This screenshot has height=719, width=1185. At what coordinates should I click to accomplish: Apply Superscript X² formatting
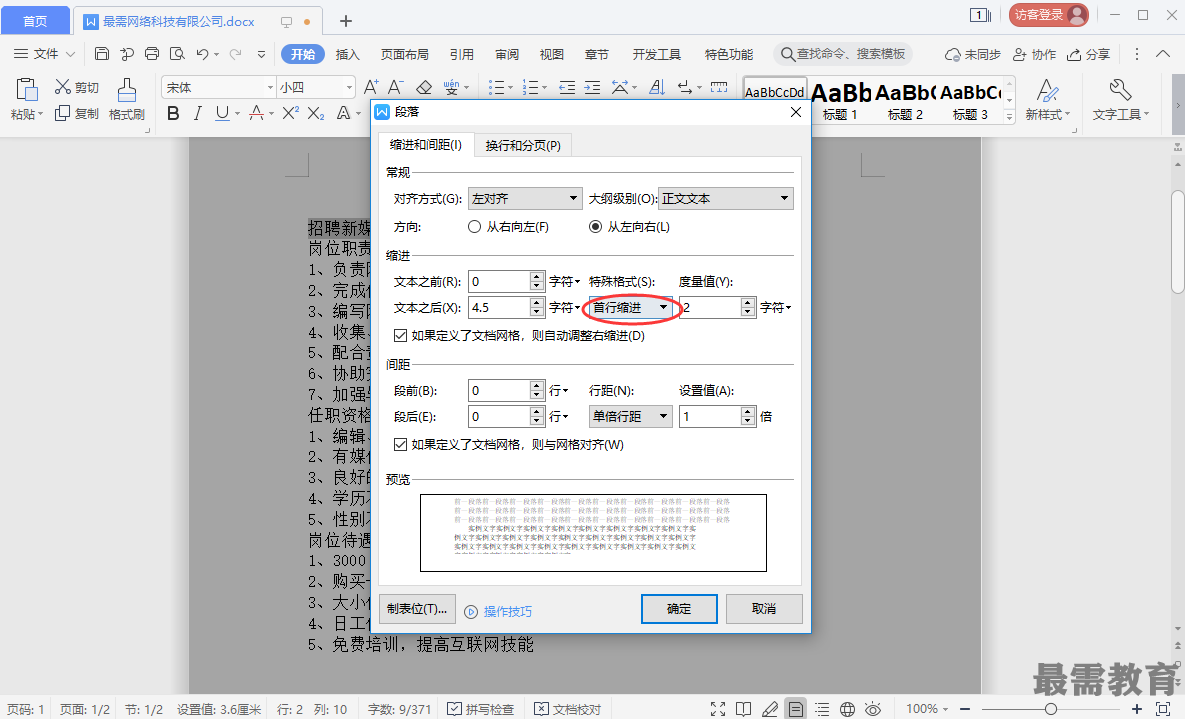[x=290, y=113]
